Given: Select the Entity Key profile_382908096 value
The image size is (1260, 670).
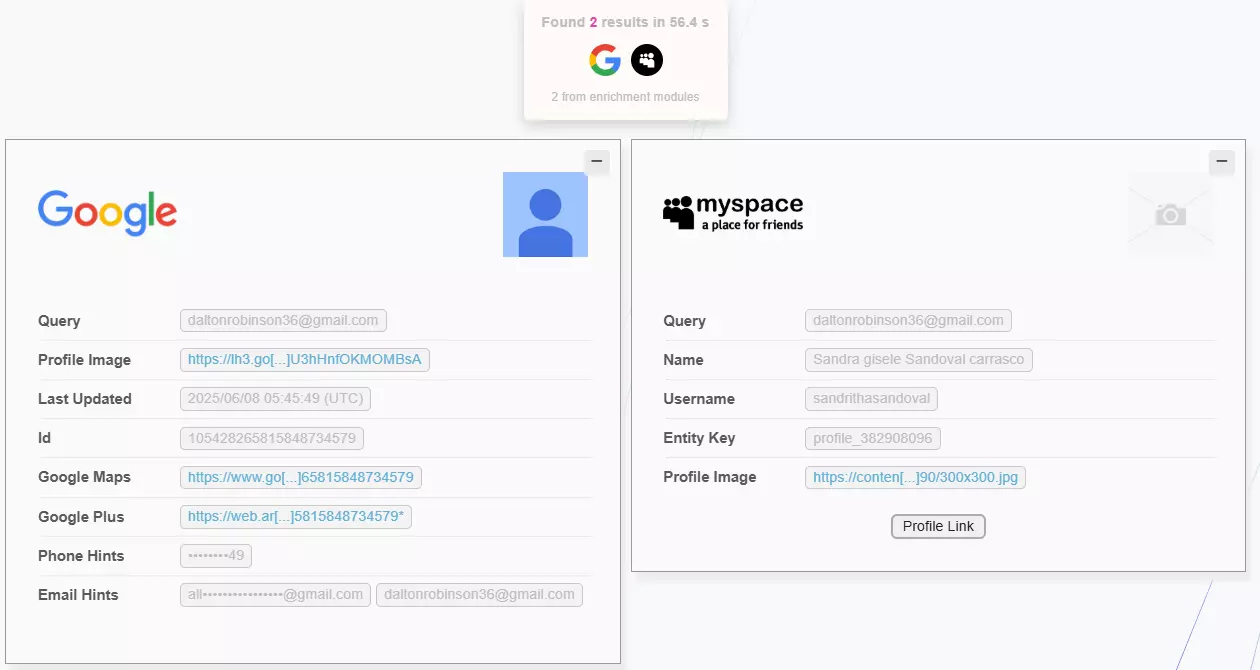Looking at the screenshot, I should click(x=873, y=438).
